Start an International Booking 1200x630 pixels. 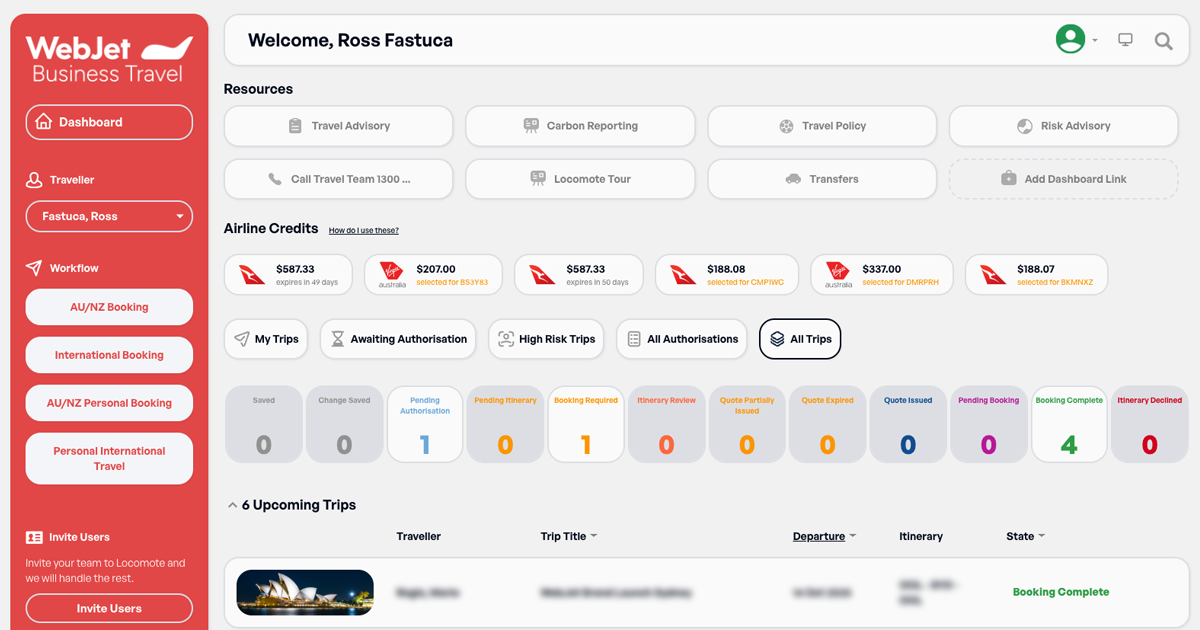pos(109,355)
